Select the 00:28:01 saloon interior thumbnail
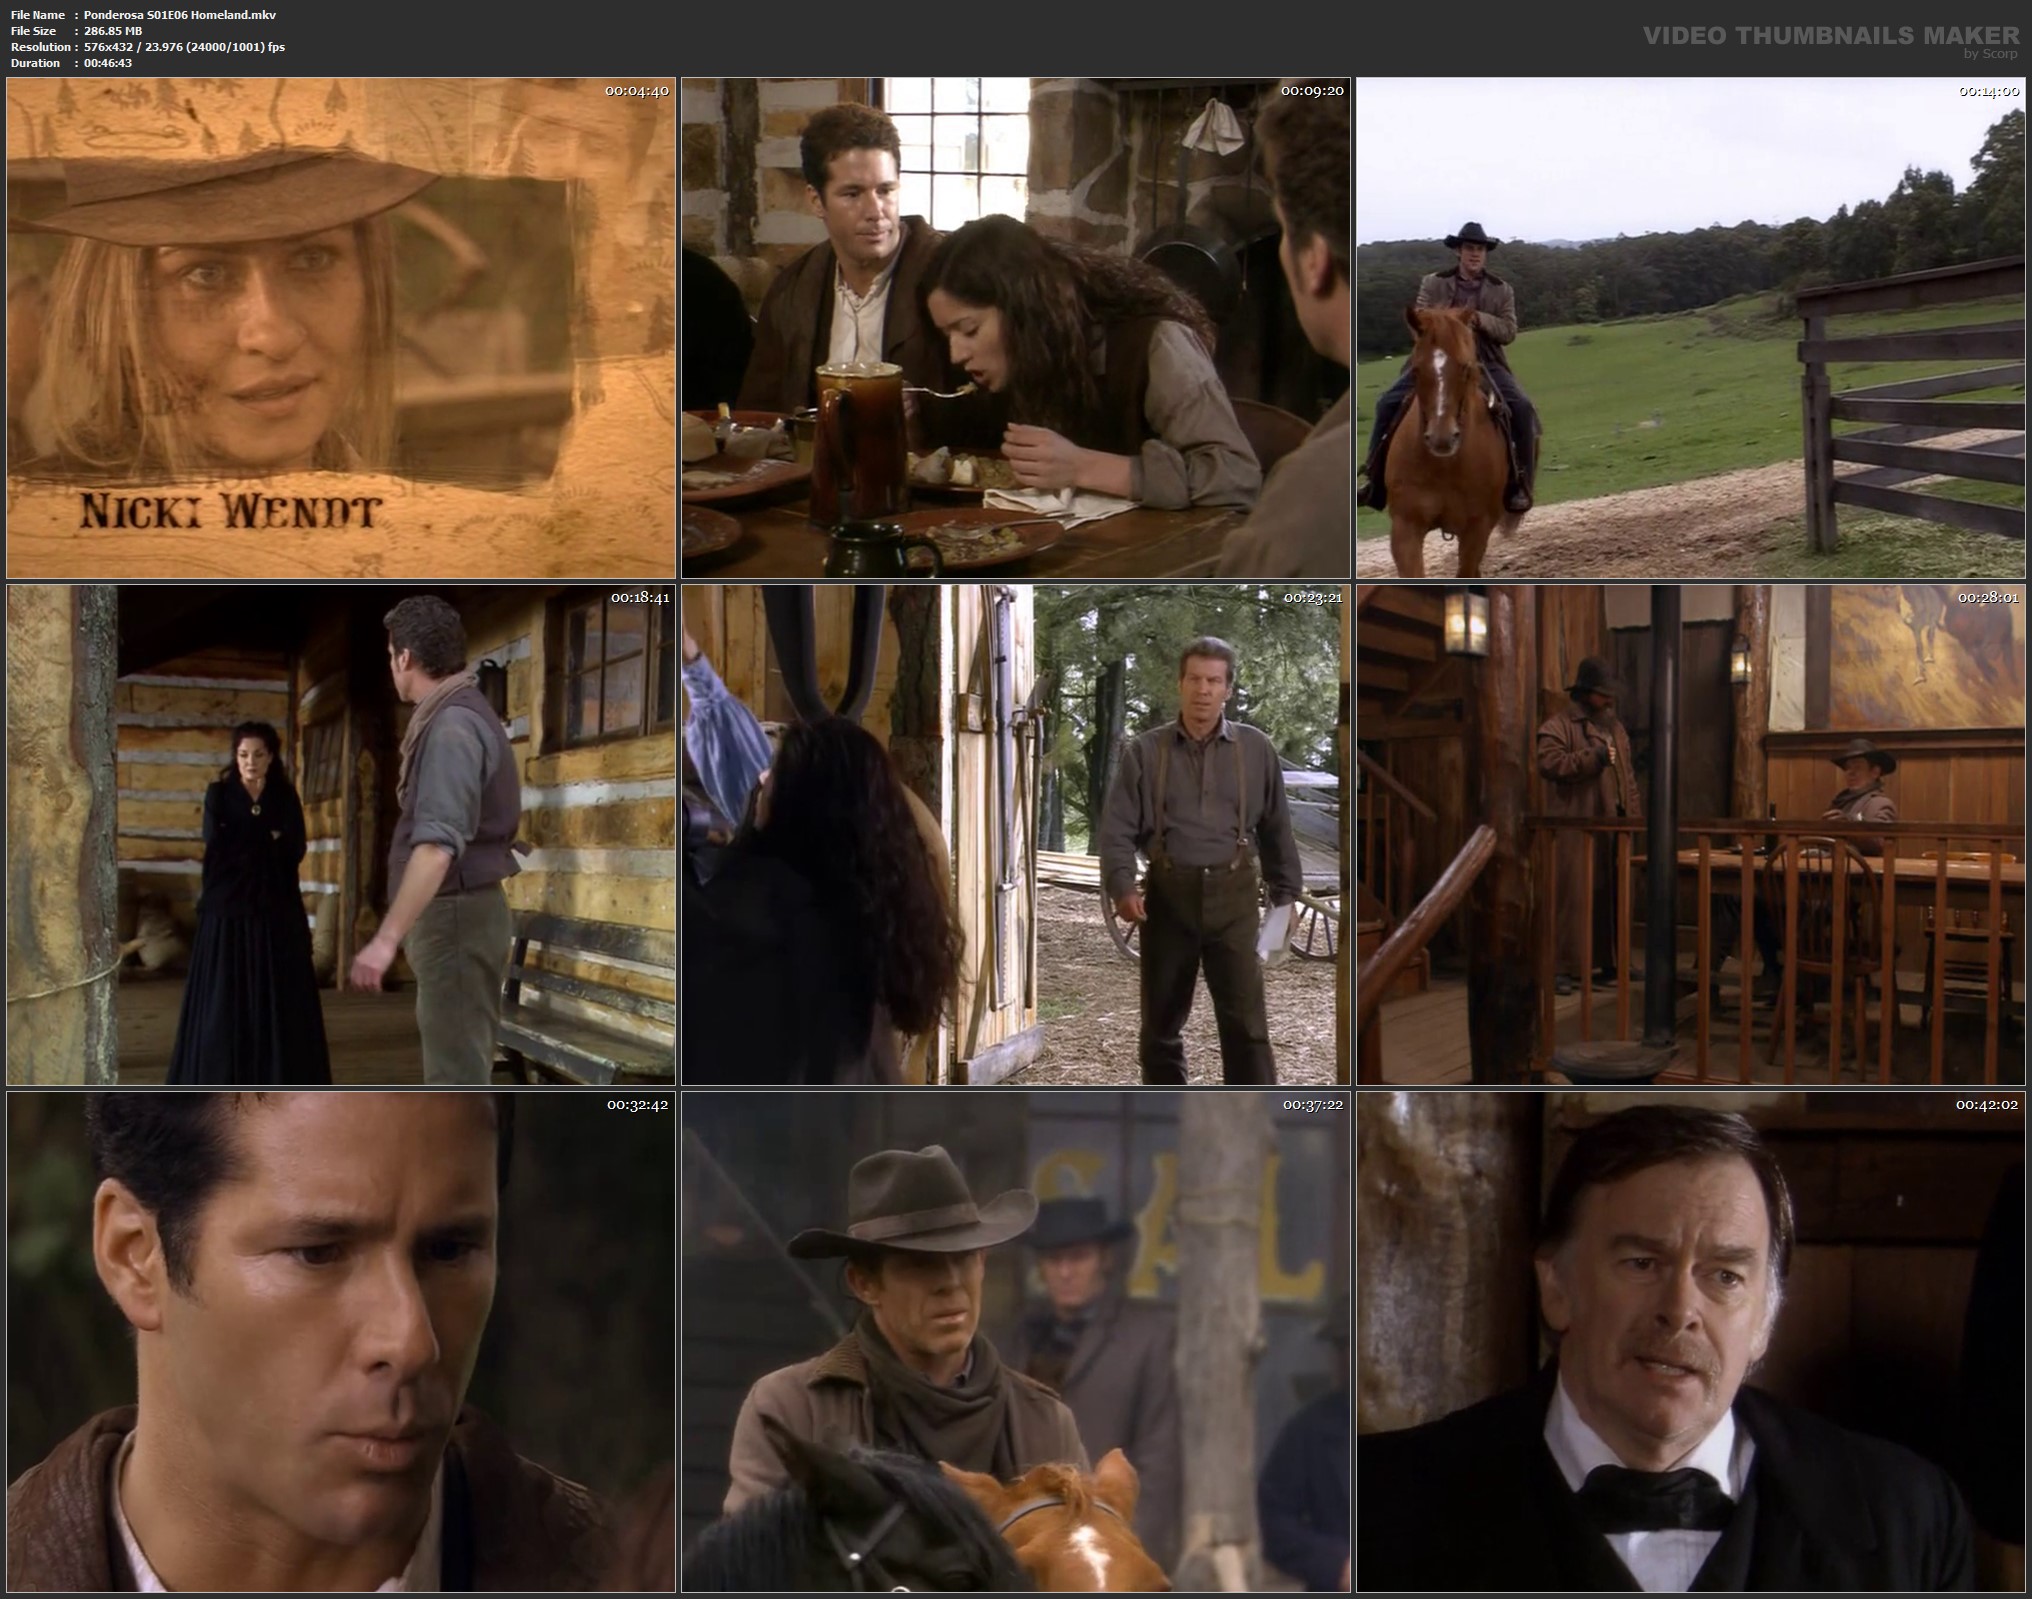The width and height of the screenshot is (2032, 1599). [1690, 835]
